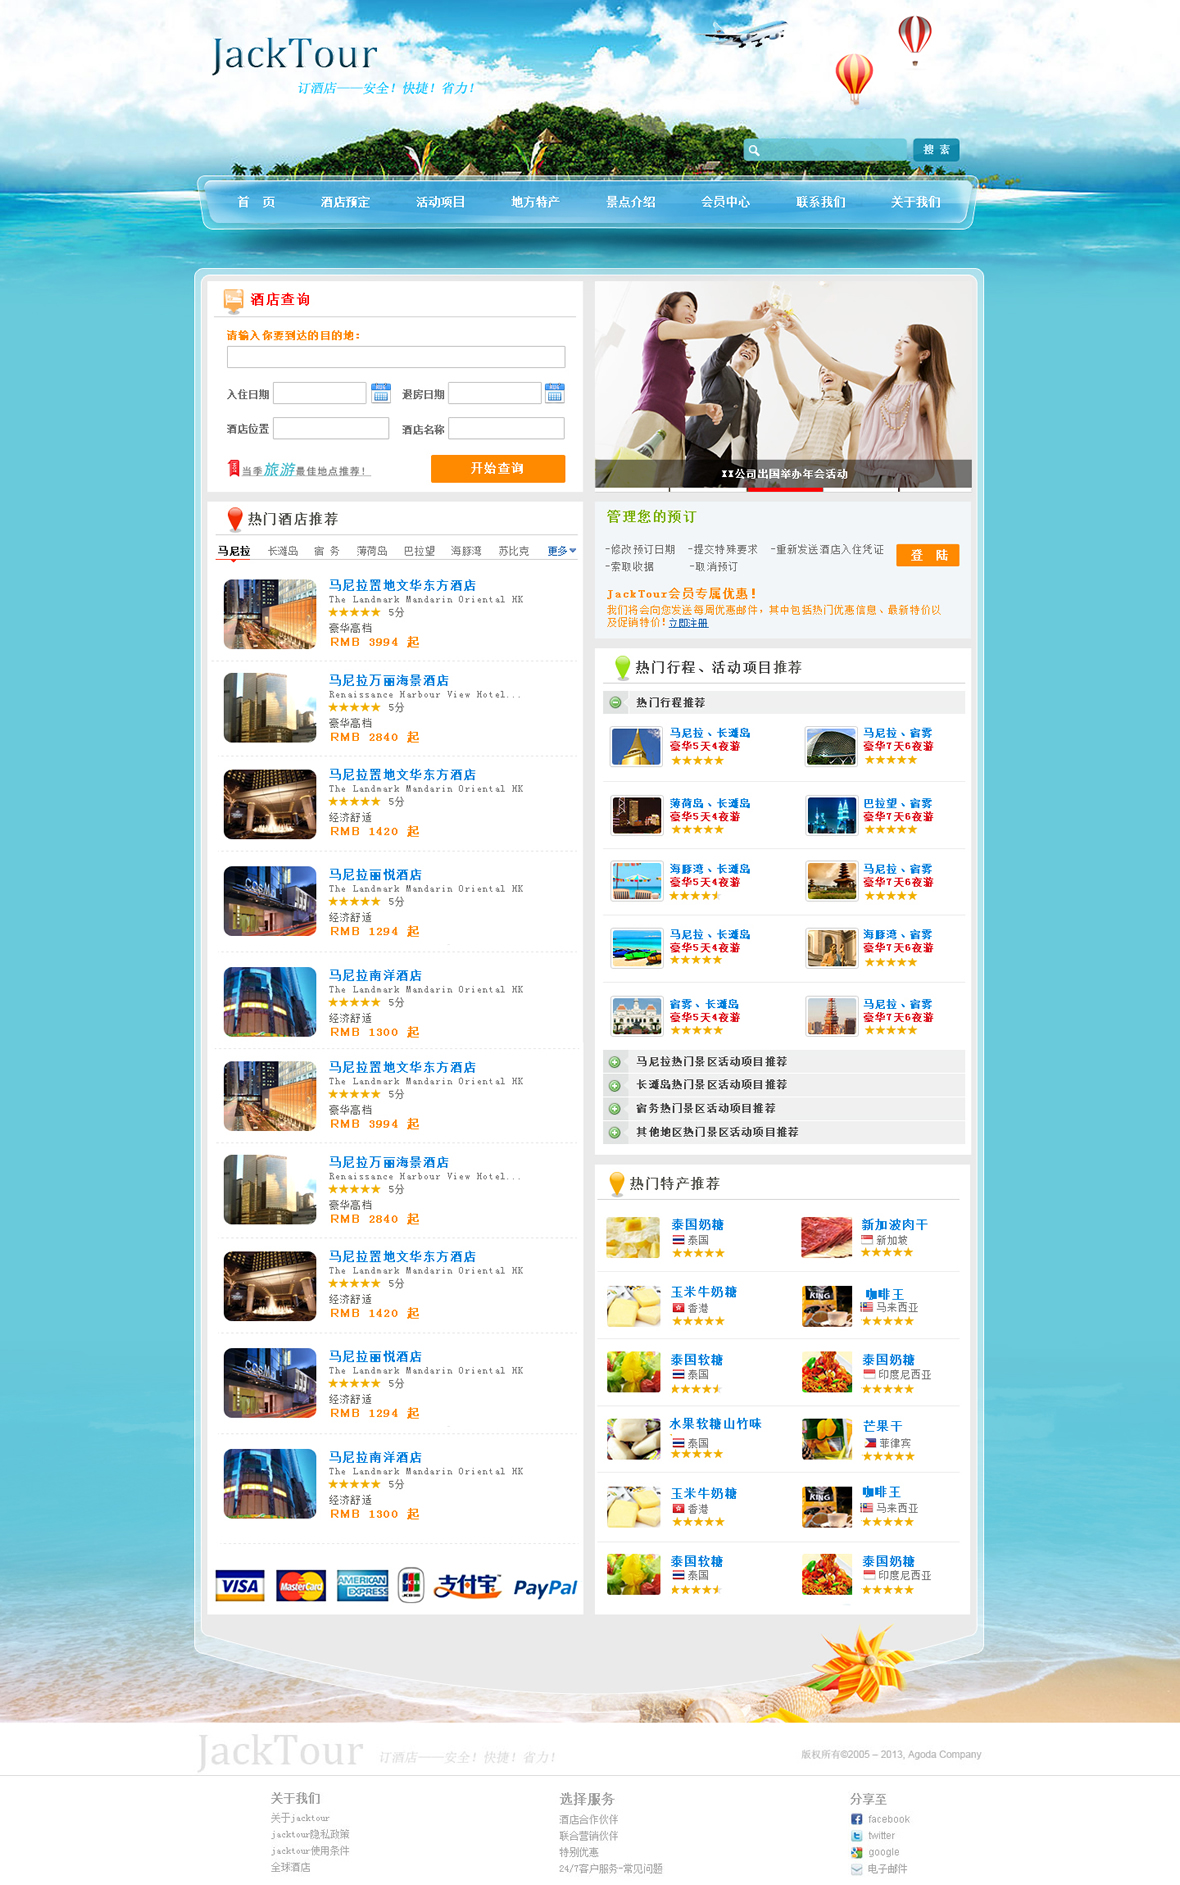This screenshot has width=1180, height=1885.
Task: Open the 更多 destinations dropdown
Action: click(x=562, y=551)
